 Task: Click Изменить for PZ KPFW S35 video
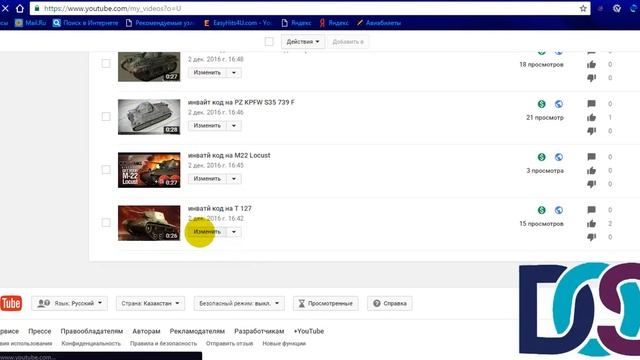[207, 126]
